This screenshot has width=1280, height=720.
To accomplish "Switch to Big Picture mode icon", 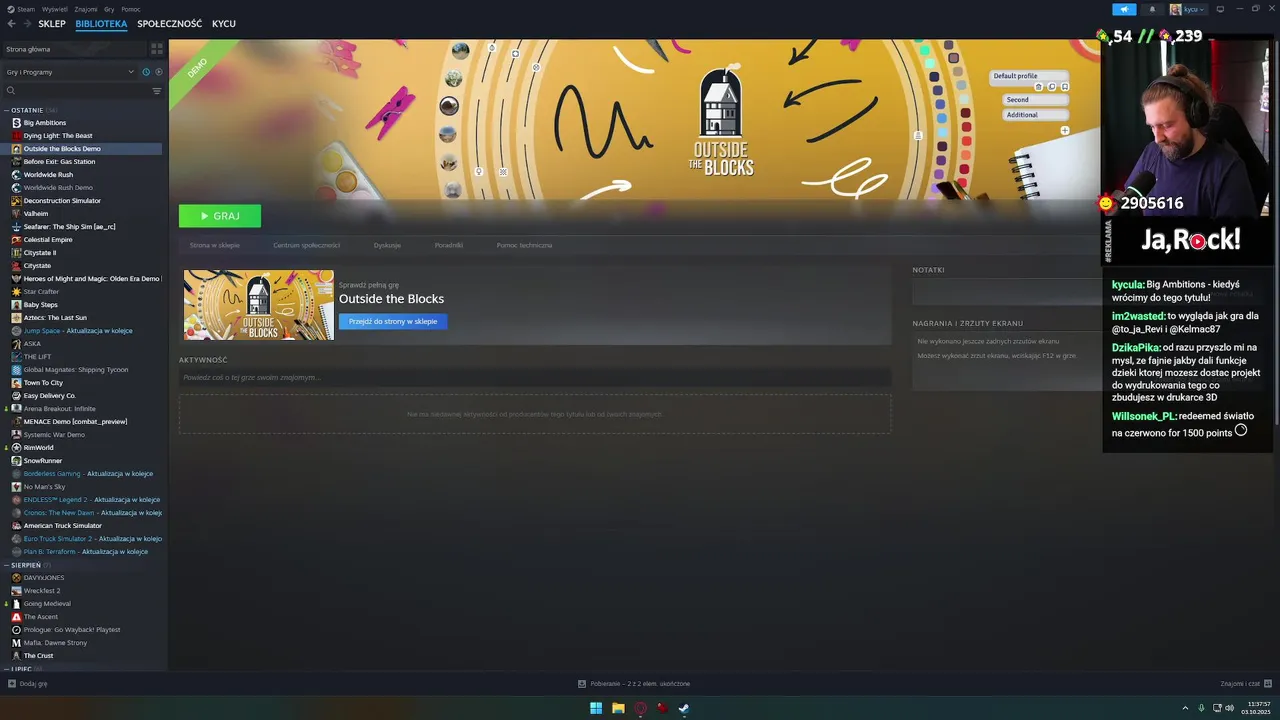I will 1220,9.
